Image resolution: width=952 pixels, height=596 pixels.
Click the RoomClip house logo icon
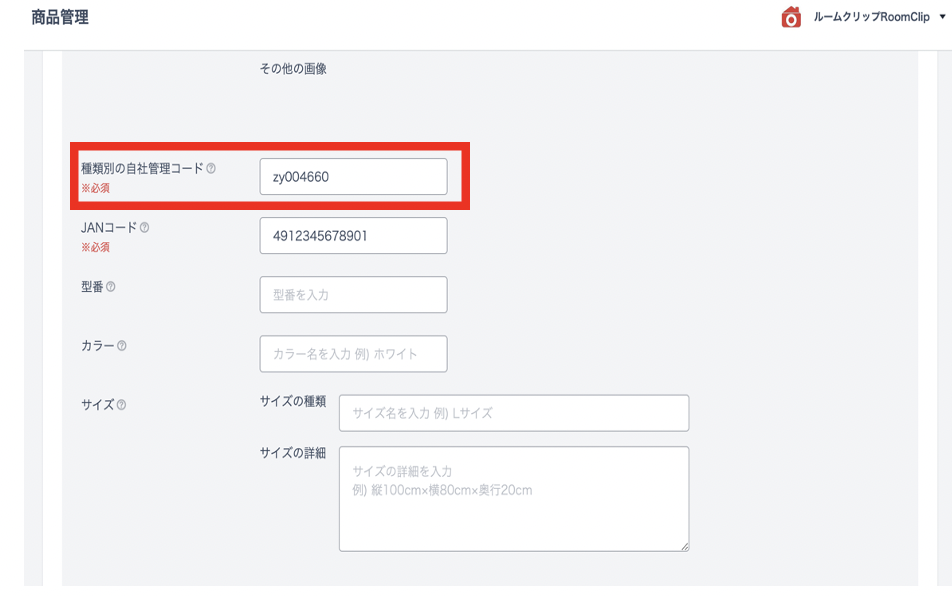[791, 18]
